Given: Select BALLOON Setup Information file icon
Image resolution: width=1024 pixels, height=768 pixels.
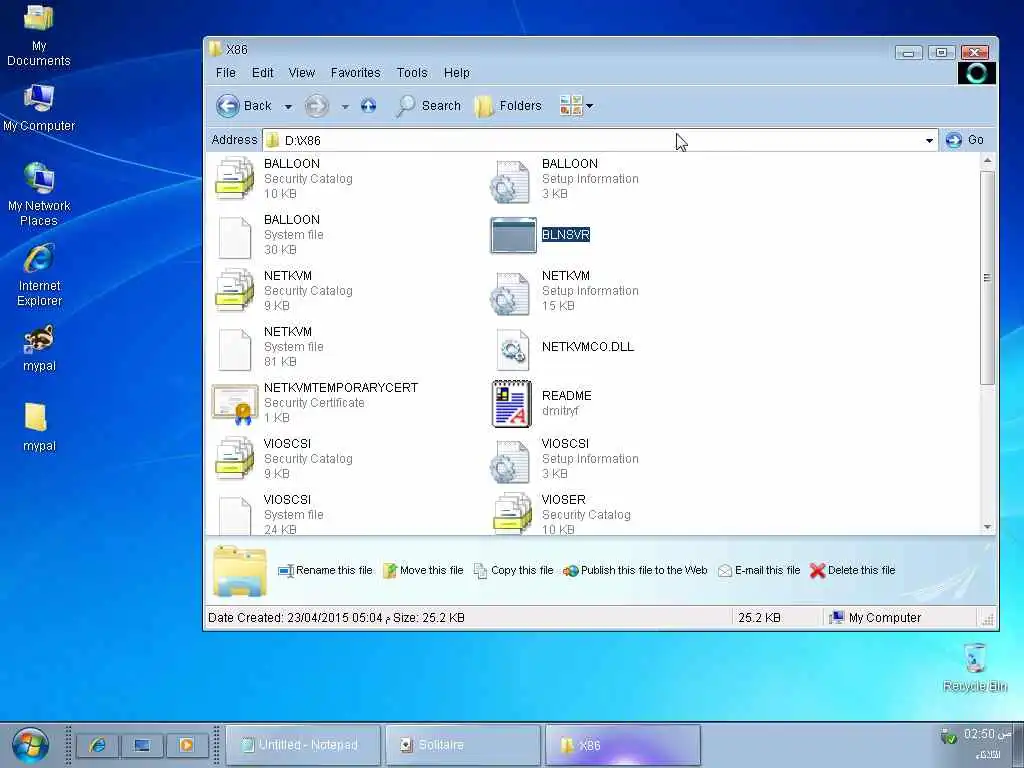Looking at the screenshot, I should 511,181.
